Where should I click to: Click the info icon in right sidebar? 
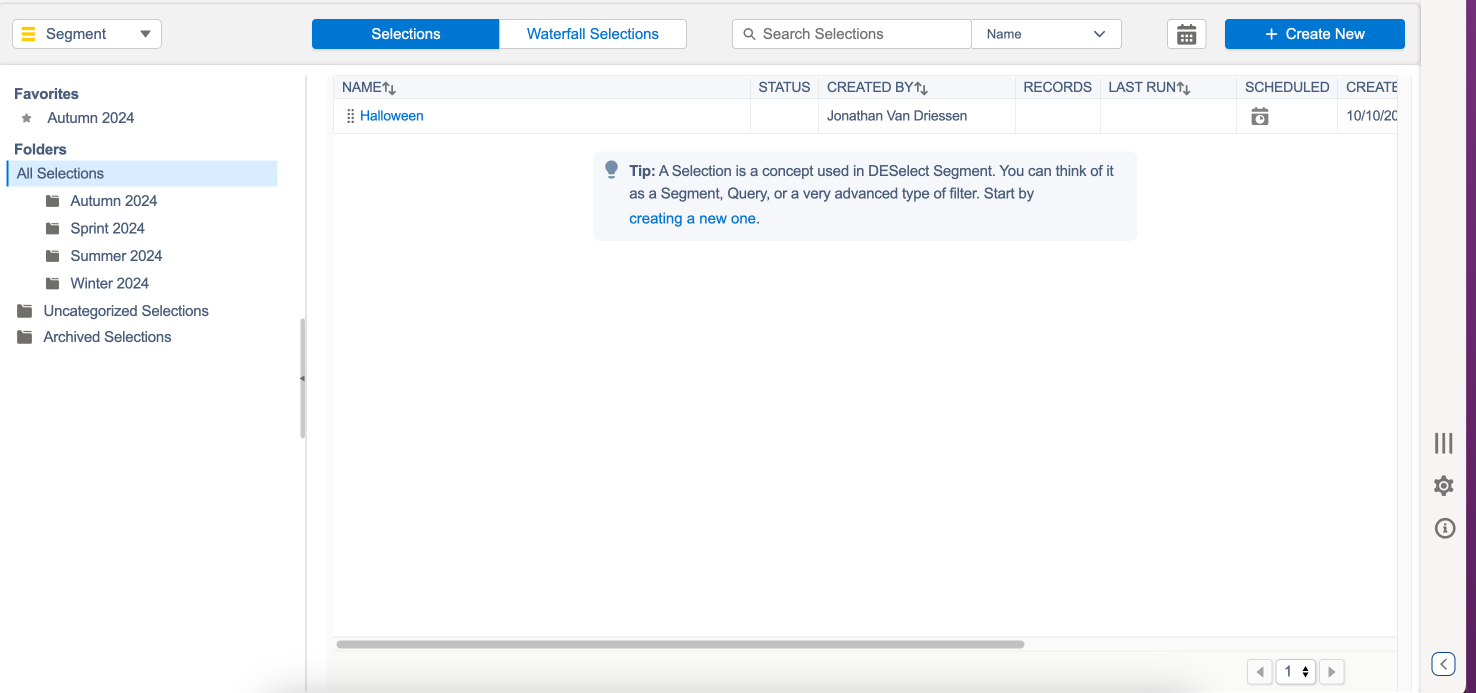(1444, 528)
